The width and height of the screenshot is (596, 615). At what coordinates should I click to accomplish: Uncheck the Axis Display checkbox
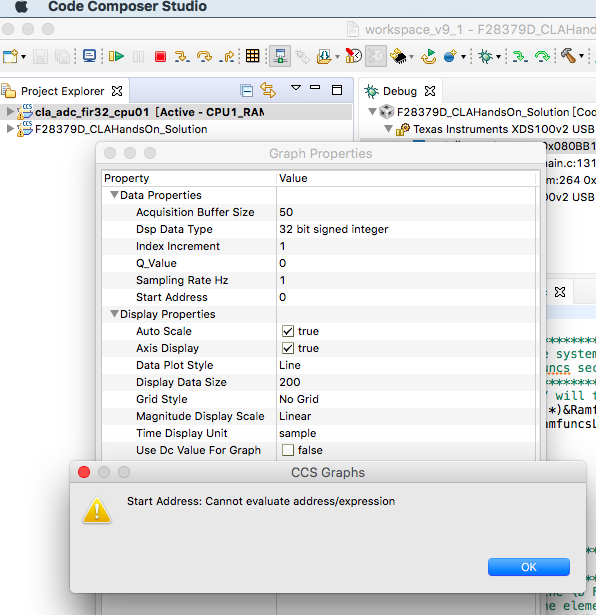[x=288, y=348]
